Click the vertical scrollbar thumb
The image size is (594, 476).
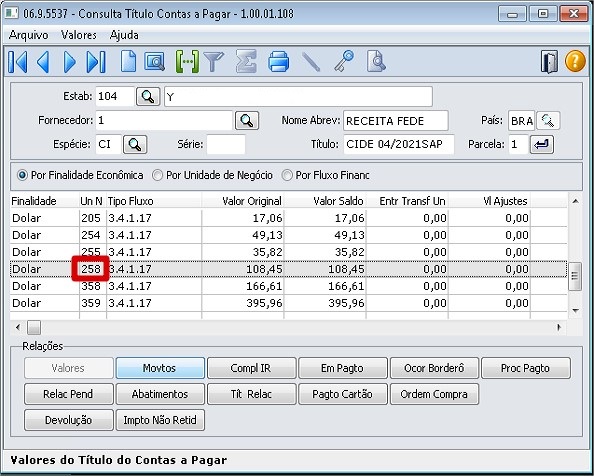[x=575, y=276]
